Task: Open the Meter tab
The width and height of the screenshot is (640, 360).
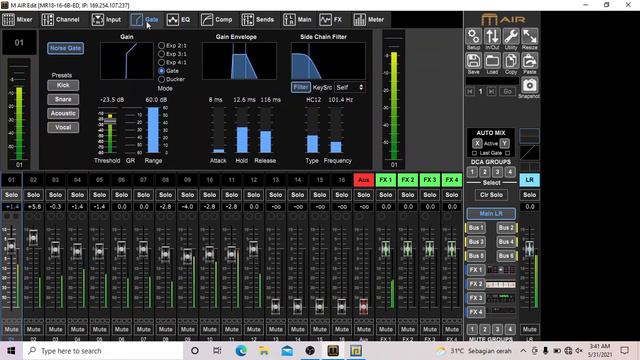Action: [369, 20]
